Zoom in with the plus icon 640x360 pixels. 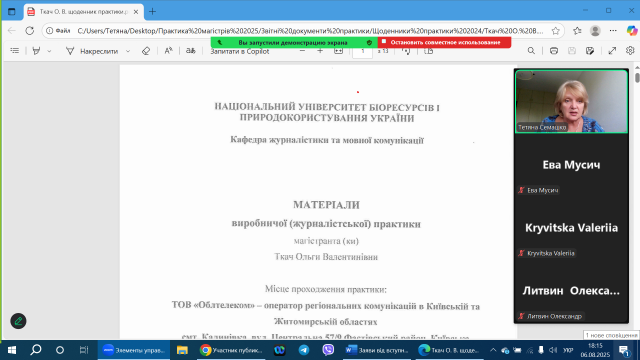click(320, 51)
